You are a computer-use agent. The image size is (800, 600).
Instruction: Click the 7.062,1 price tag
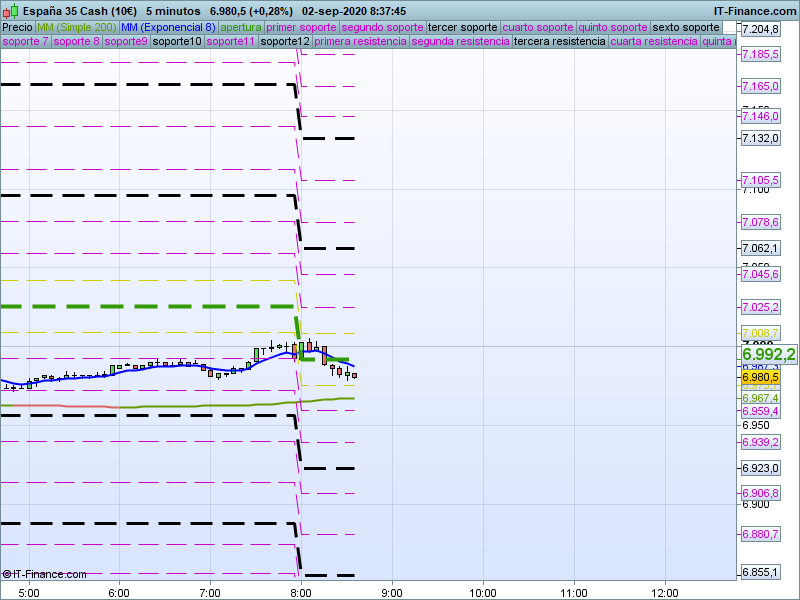(x=760, y=248)
